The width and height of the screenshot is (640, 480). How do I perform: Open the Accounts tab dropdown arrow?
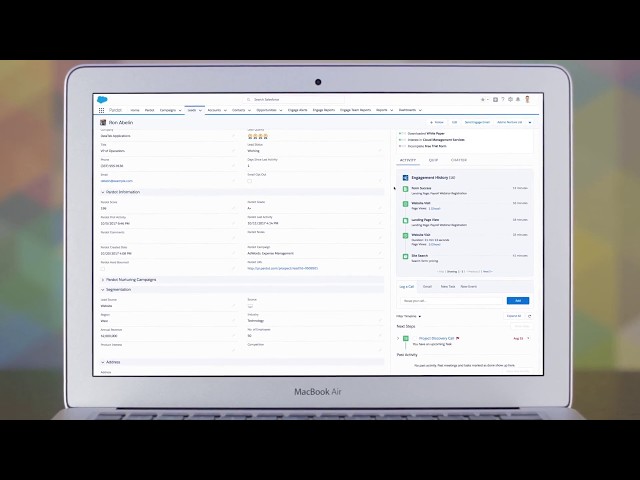[225, 110]
